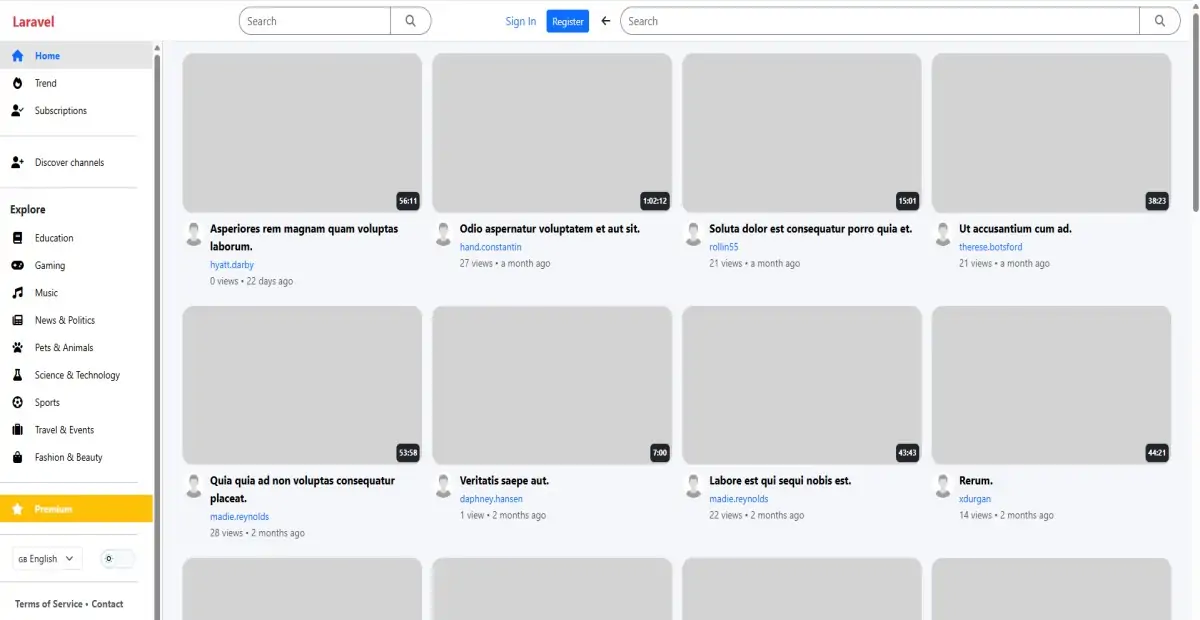Open the xdurgan channel link

coord(975,499)
